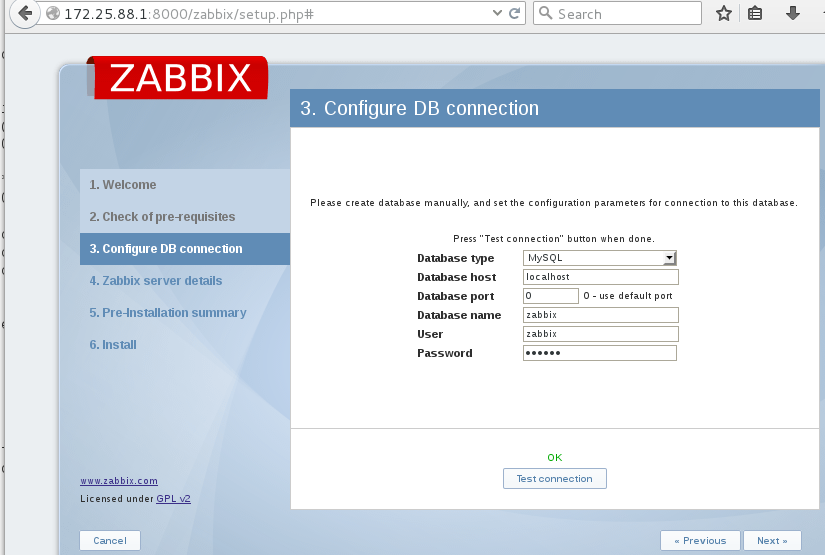
Task: Click the address bar URL
Action: [x=189, y=14]
